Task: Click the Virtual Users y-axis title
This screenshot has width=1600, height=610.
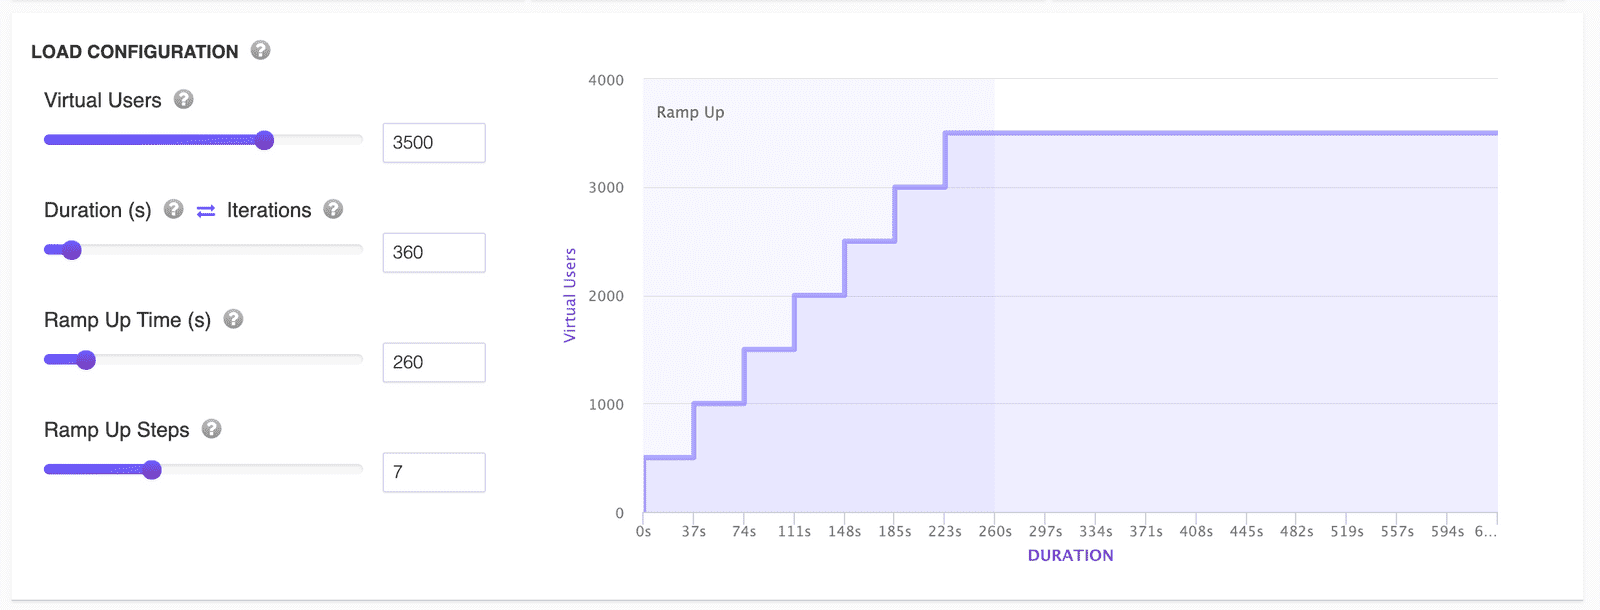Action: pyautogui.click(x=570, y=295)
